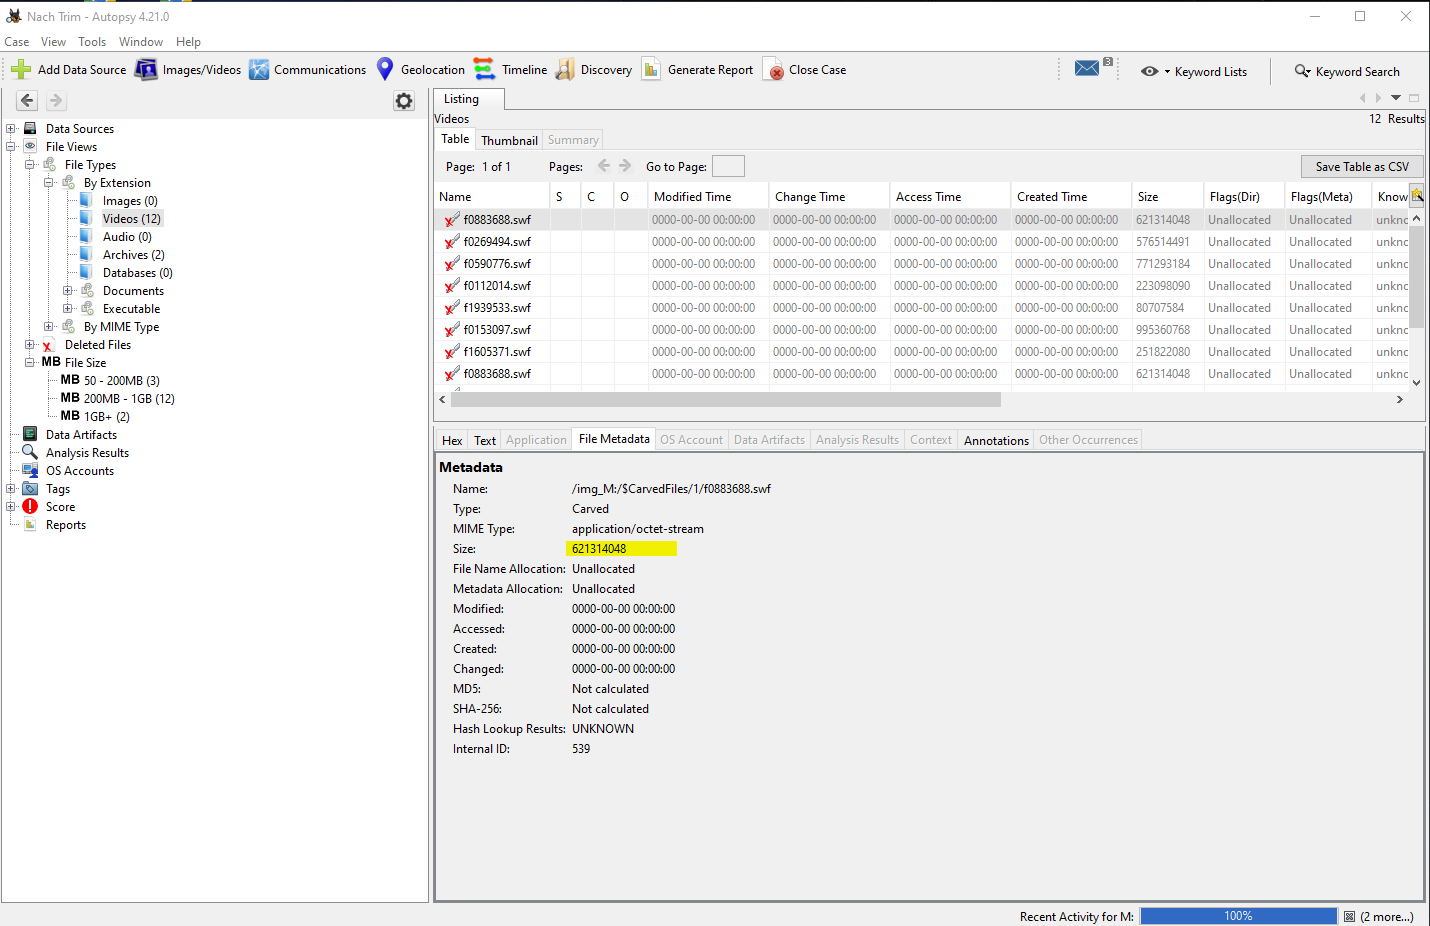Open the Timeline tool icon
Screen dimensions: 1430x926
[484, 69]
